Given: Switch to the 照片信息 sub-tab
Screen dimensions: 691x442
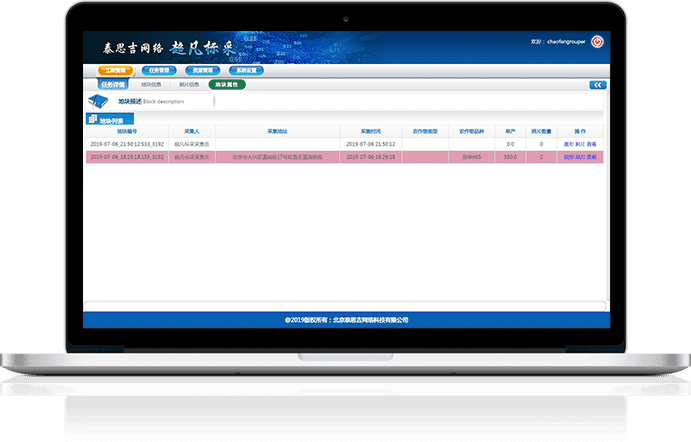Looking at the screenshot, I should (x=189, y=85).
